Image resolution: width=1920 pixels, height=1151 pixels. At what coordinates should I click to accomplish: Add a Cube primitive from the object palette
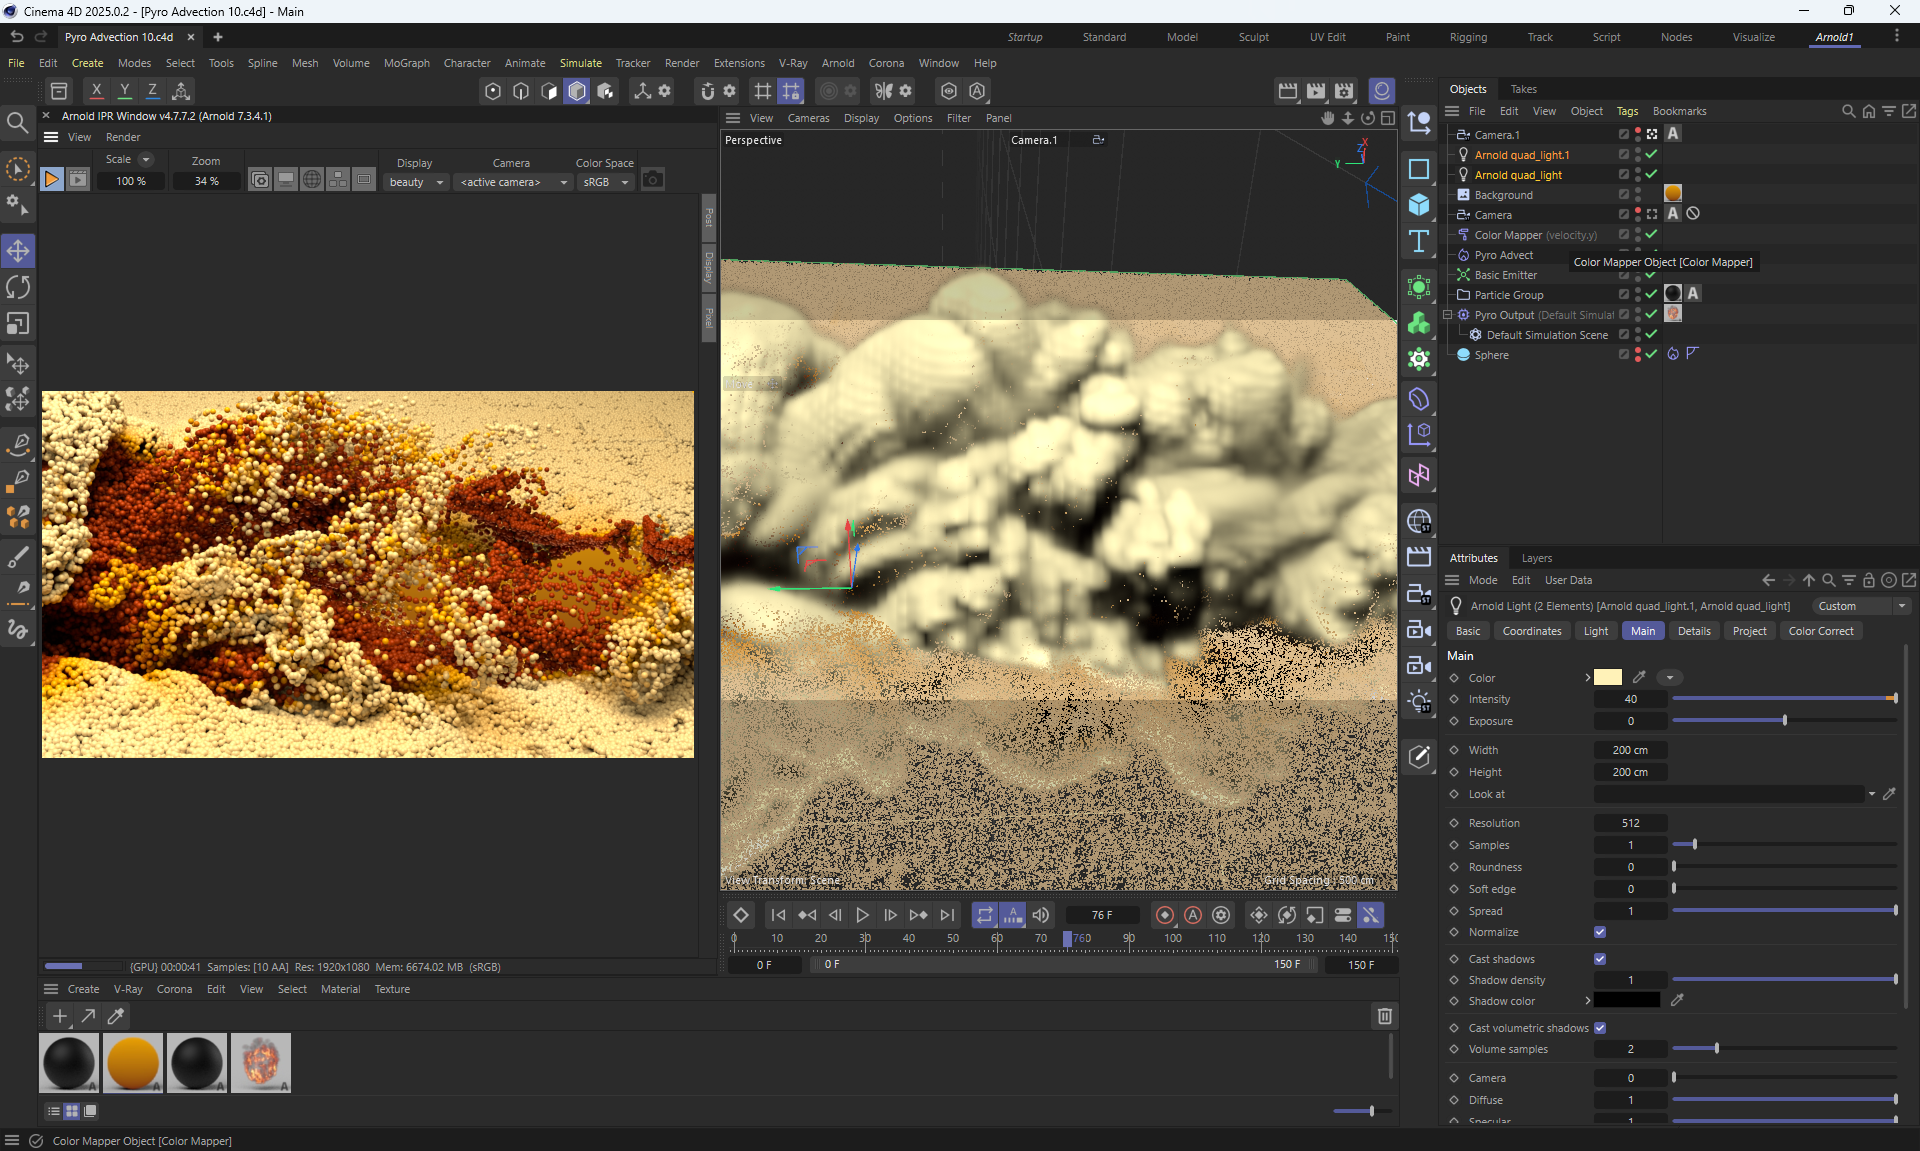pos(1419,205)
